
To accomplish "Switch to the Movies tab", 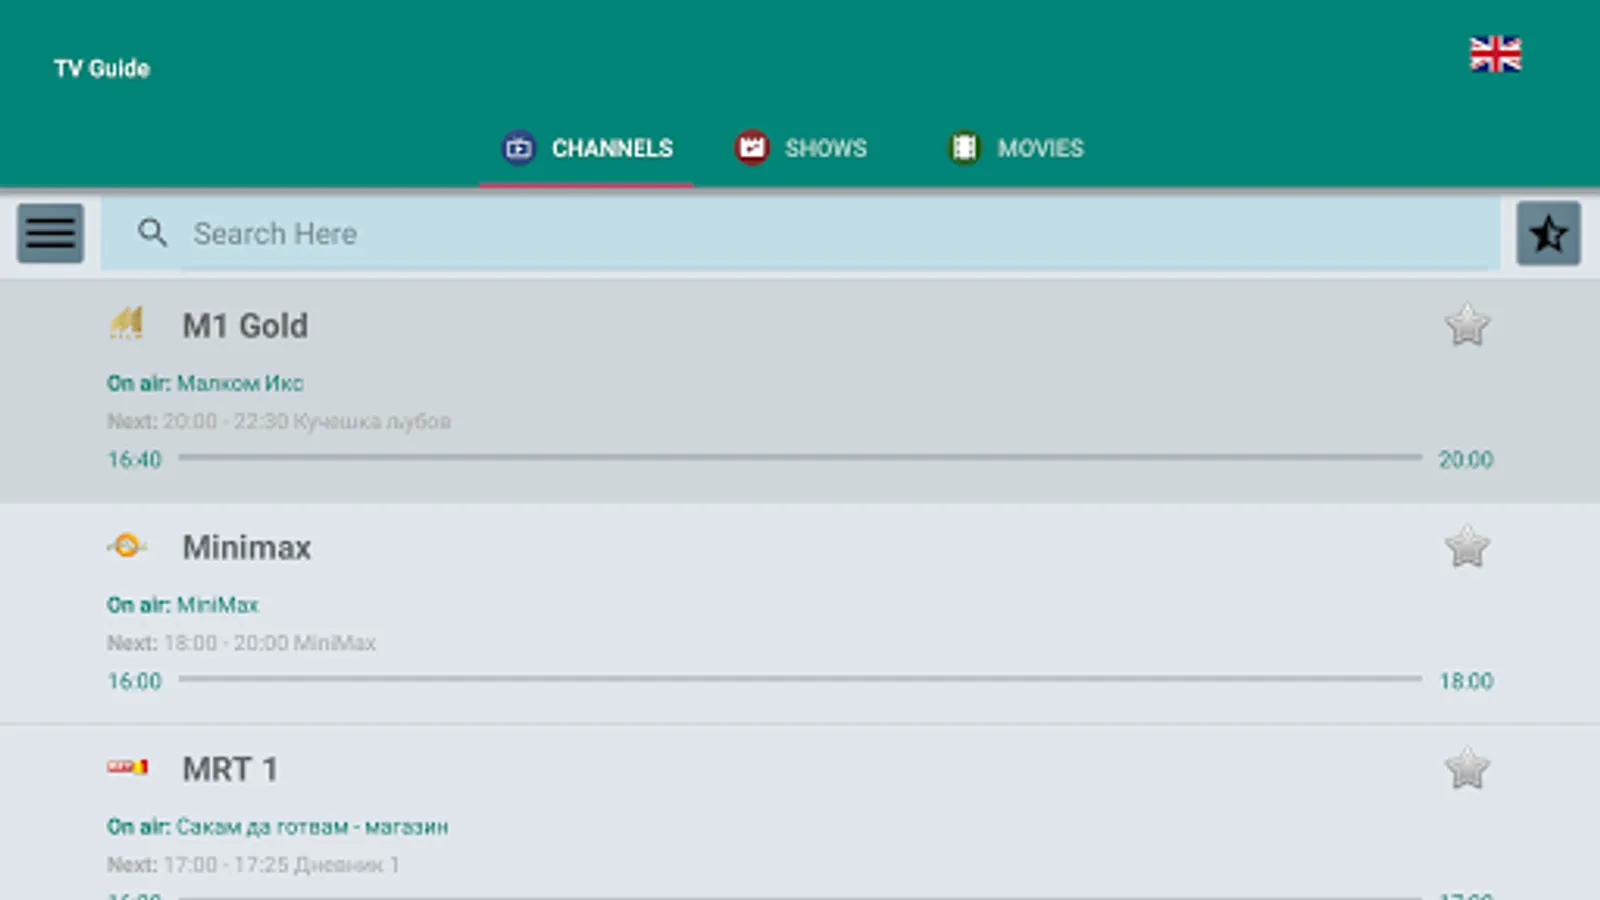I will pyautogui.click(x=1015, y=148).
